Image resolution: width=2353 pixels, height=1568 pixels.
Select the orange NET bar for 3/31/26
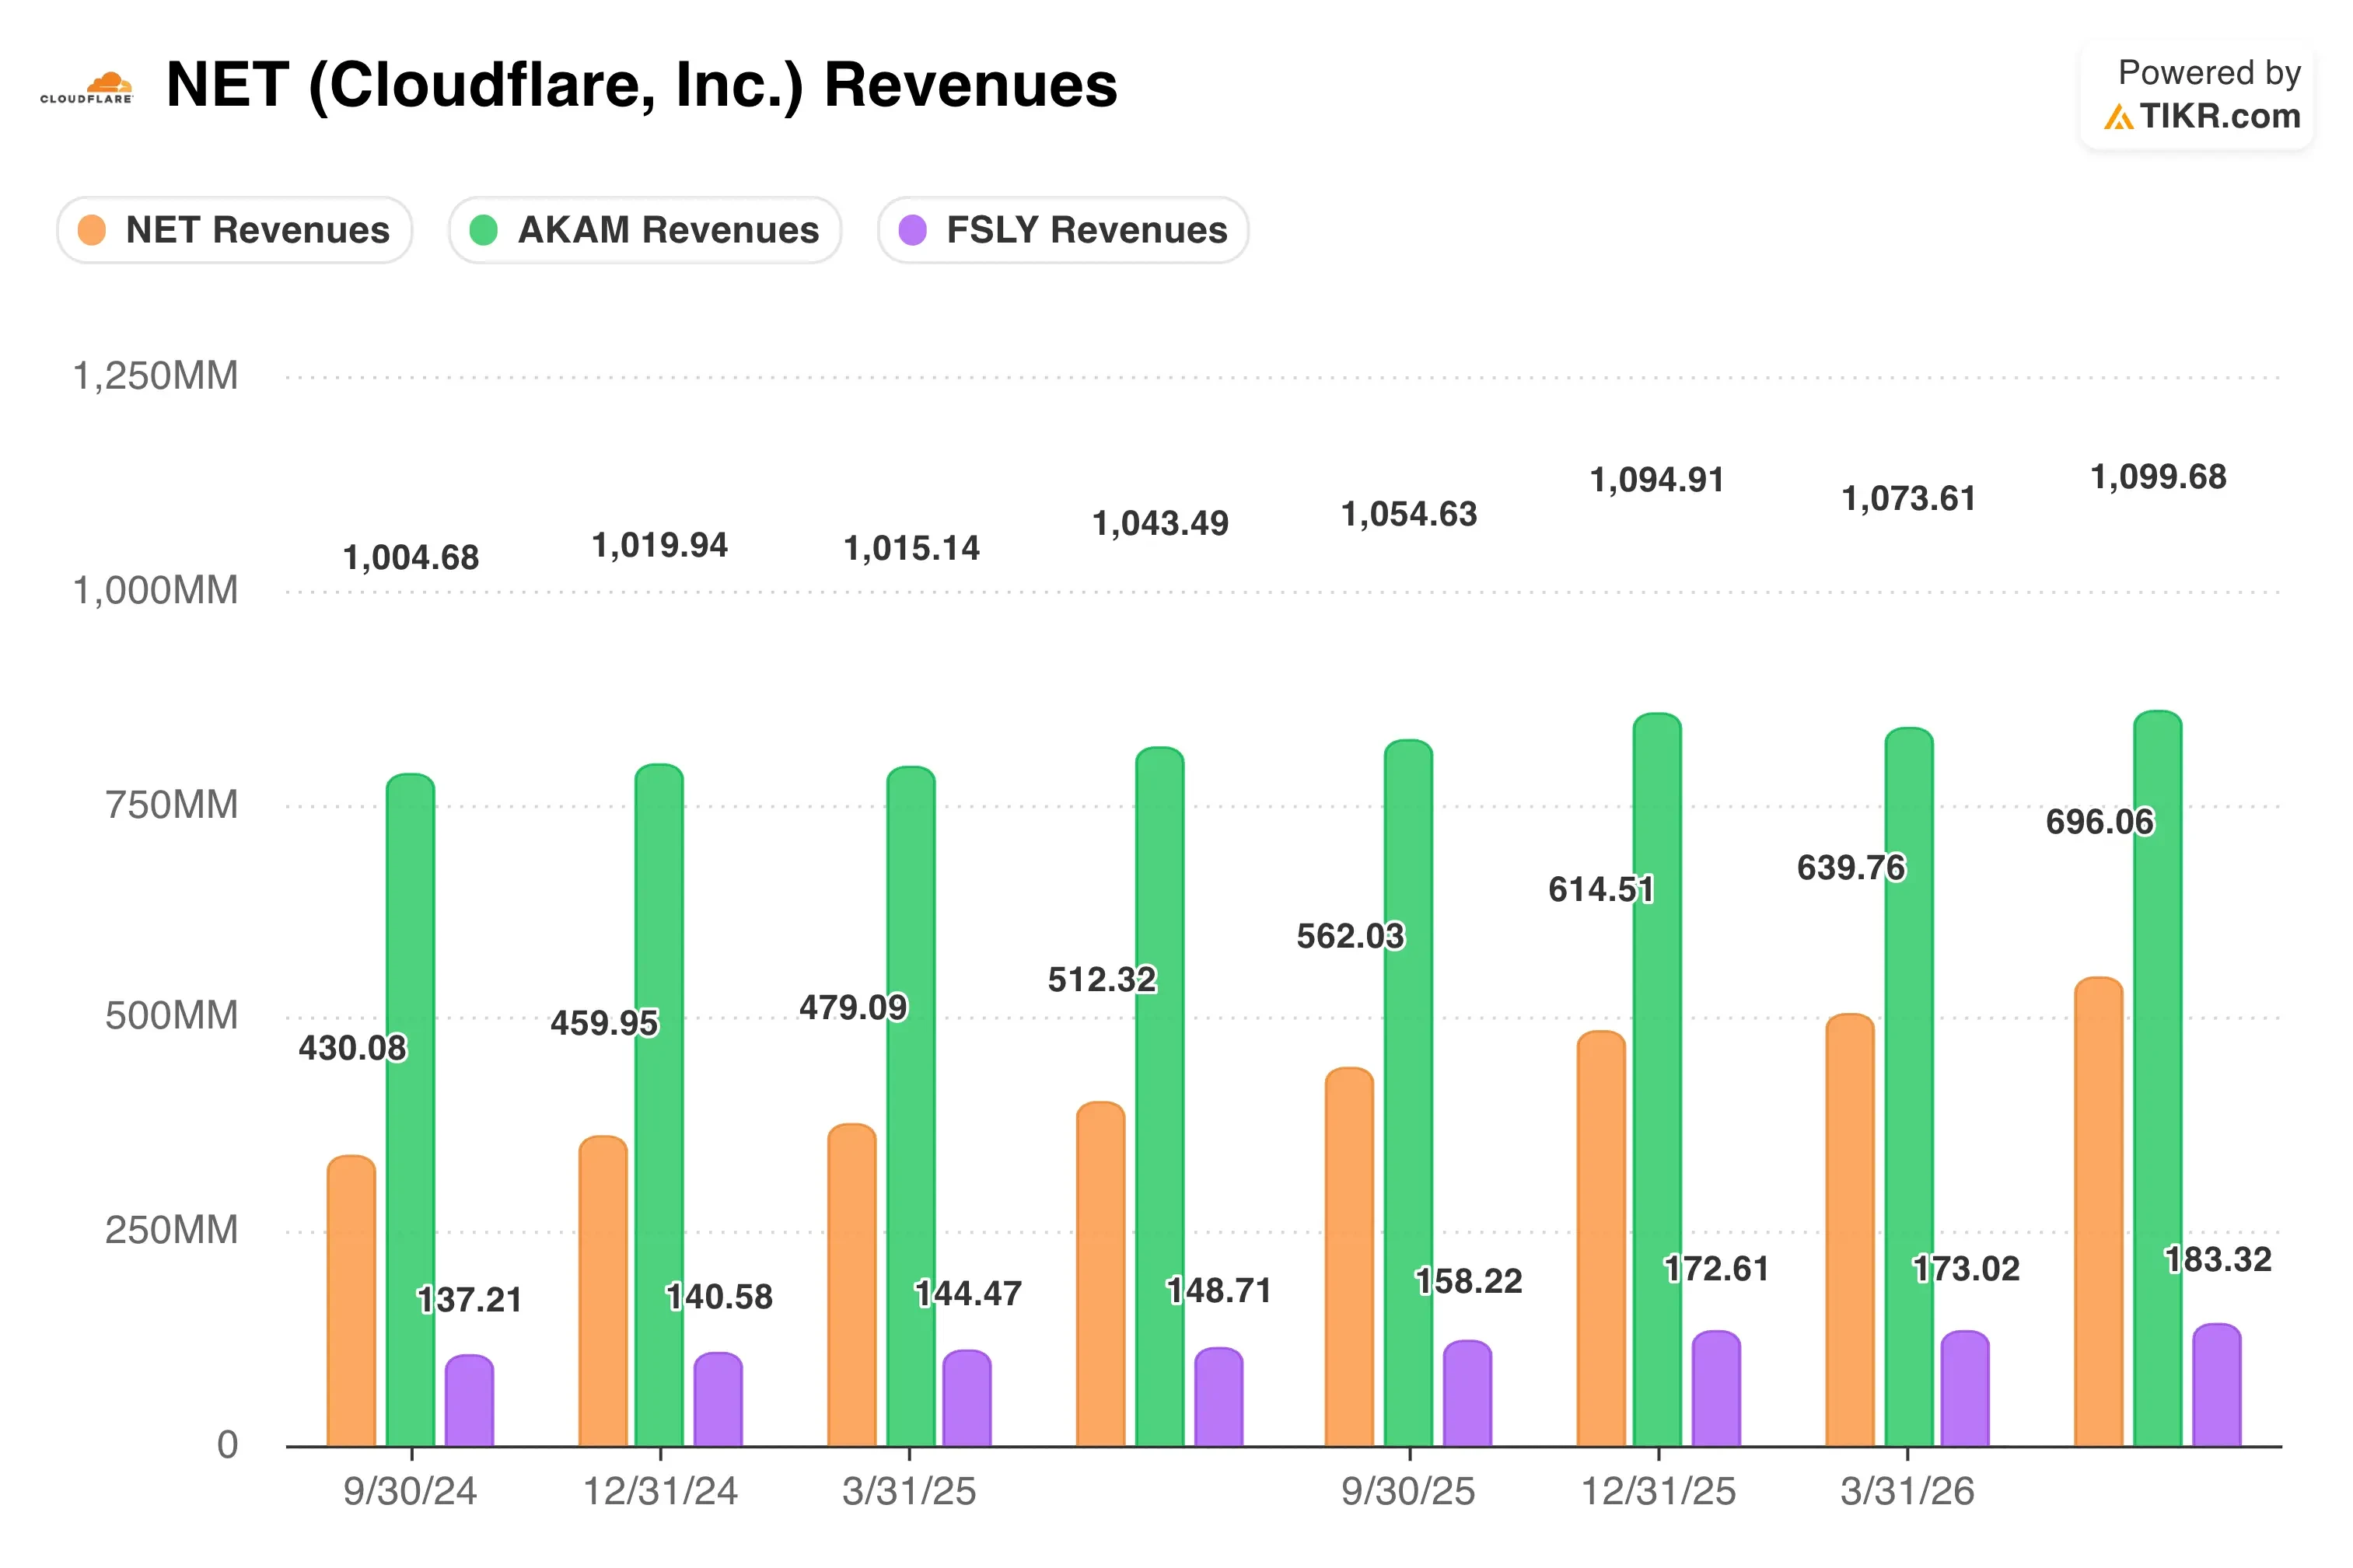tap(1850, 1230)
